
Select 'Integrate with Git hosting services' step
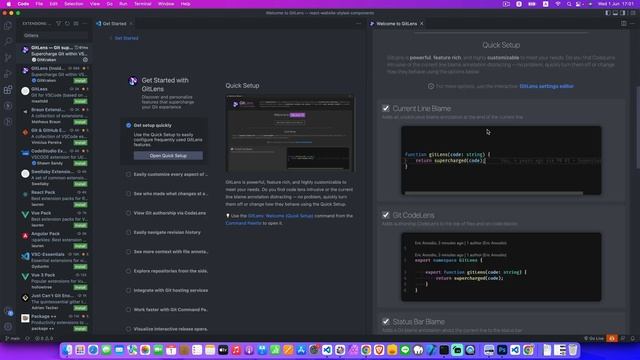click(x=167, y=290)
